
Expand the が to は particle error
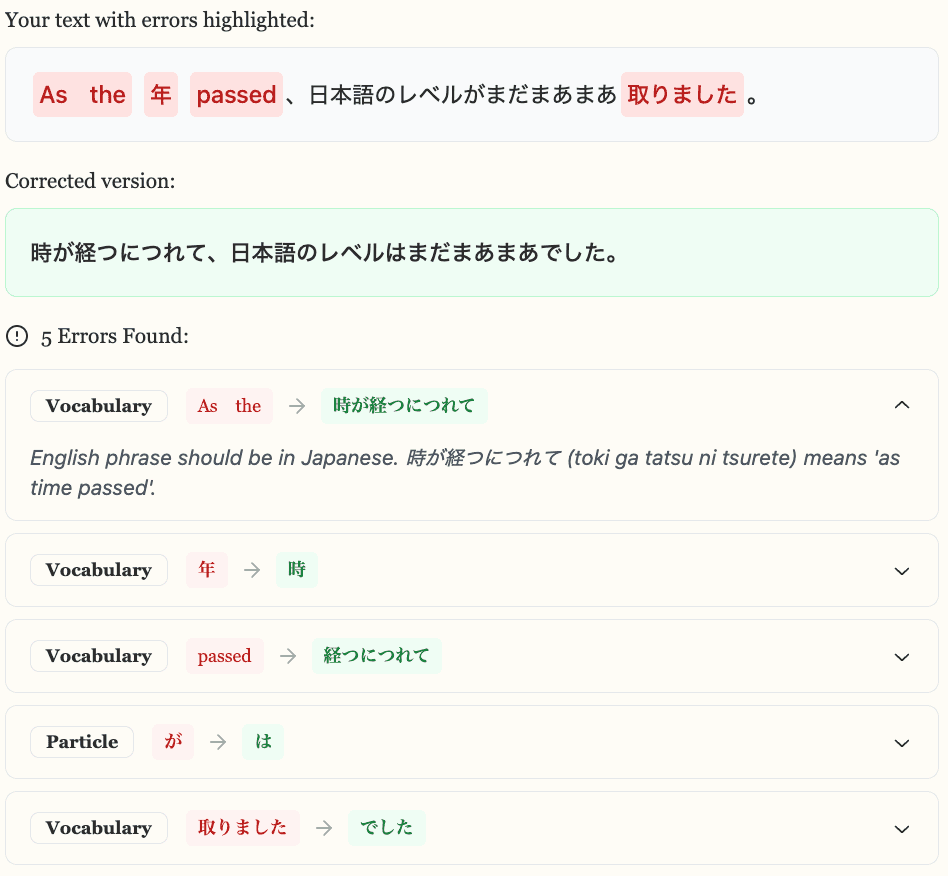(x=901, y=742)
